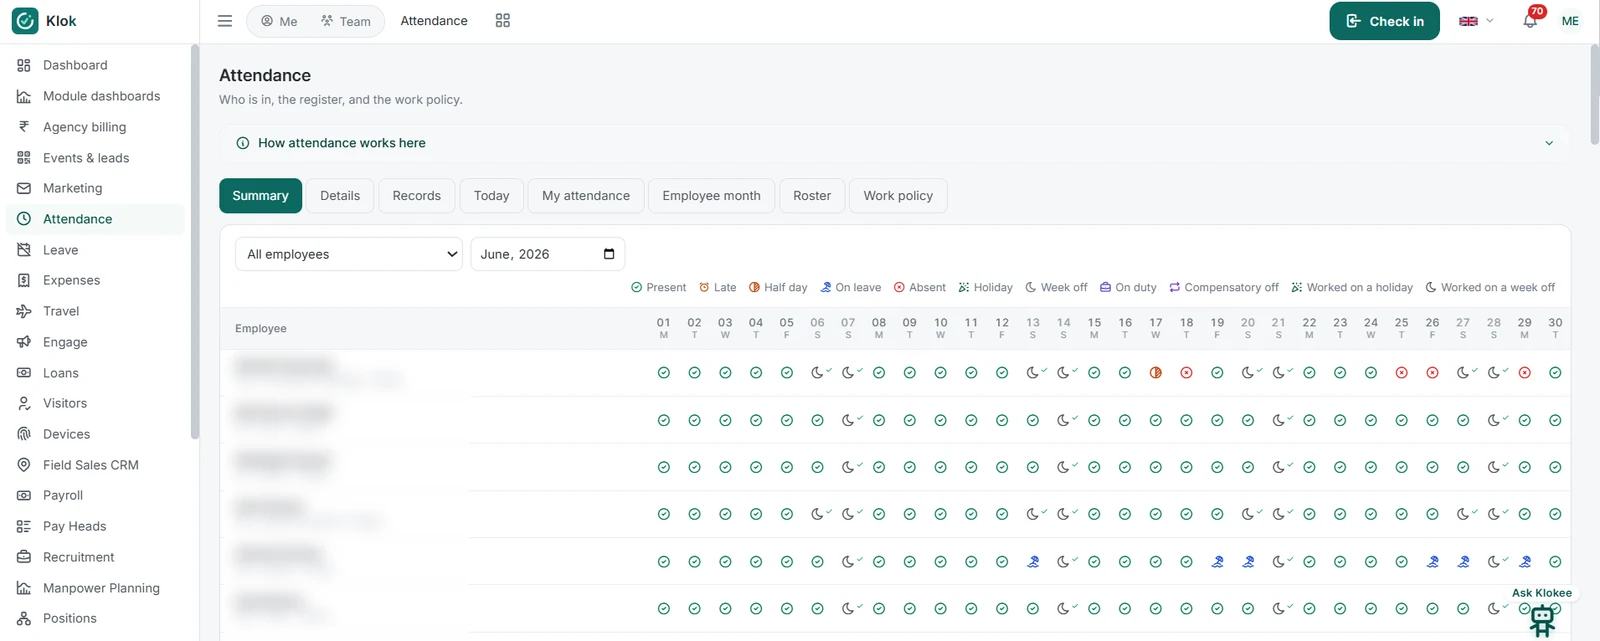1600x641 pixels.
Task: Click the day 01 M column header
Action: coord(664,328)
